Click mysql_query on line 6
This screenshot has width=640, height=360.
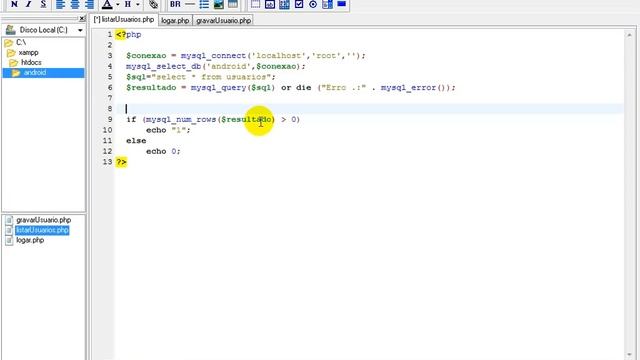click(x=218, y=87)
